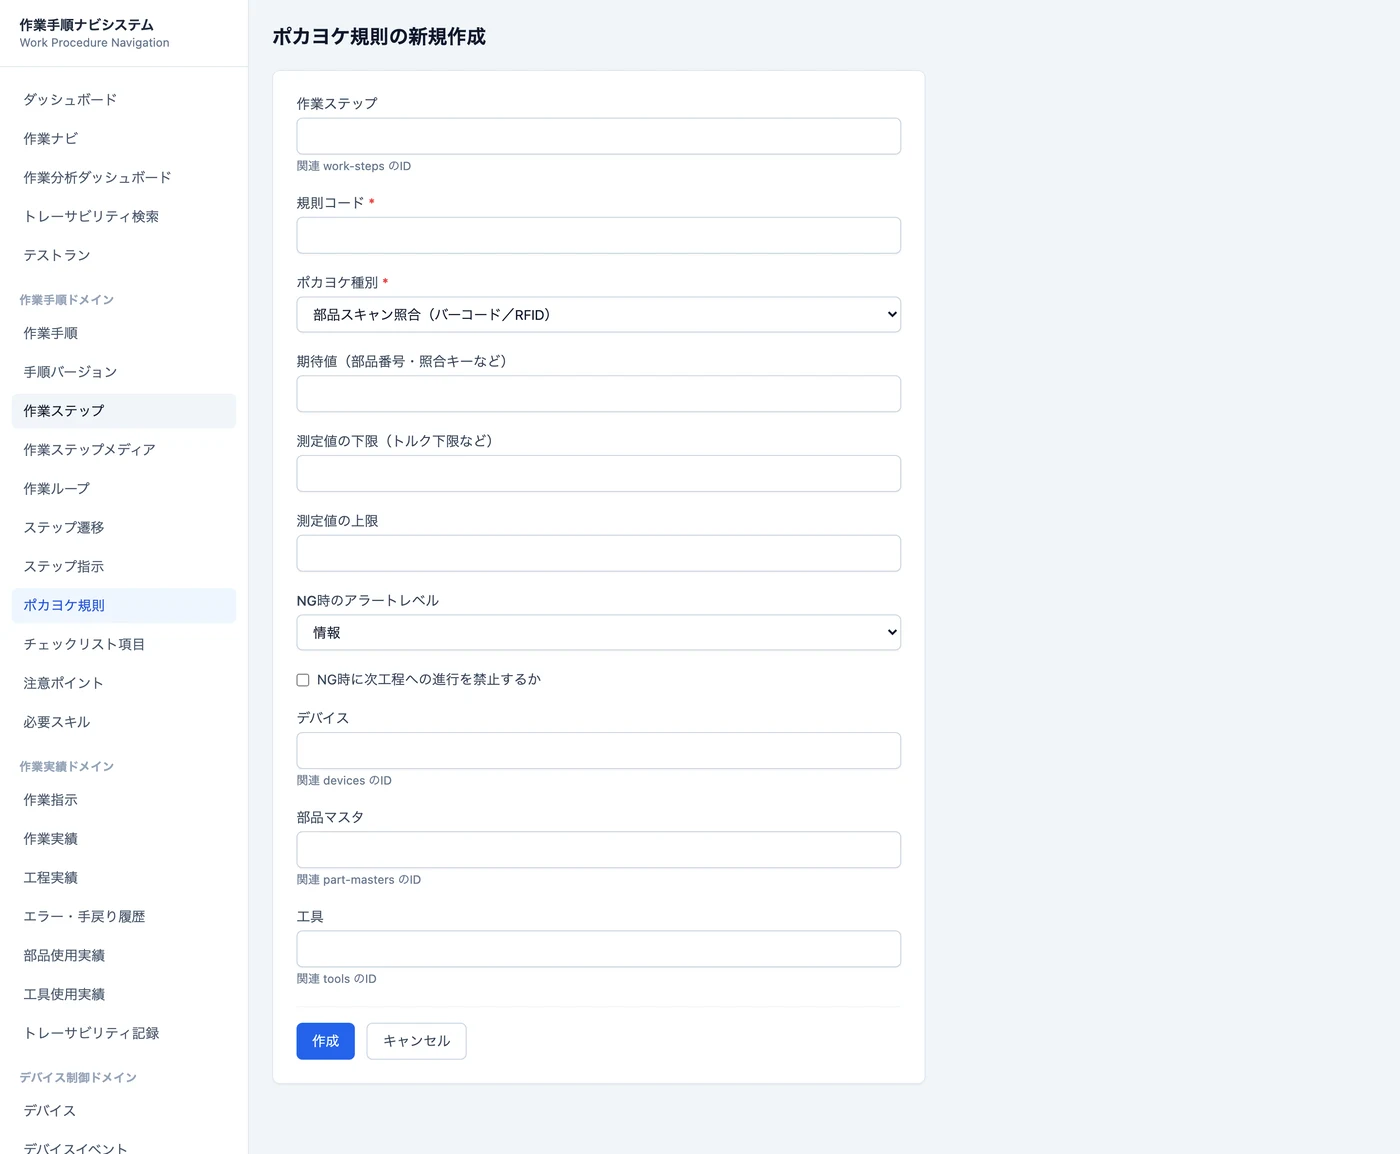
Task: Open トレーサビリティ記録 sidebar link
Action: tap(124, 1034)
